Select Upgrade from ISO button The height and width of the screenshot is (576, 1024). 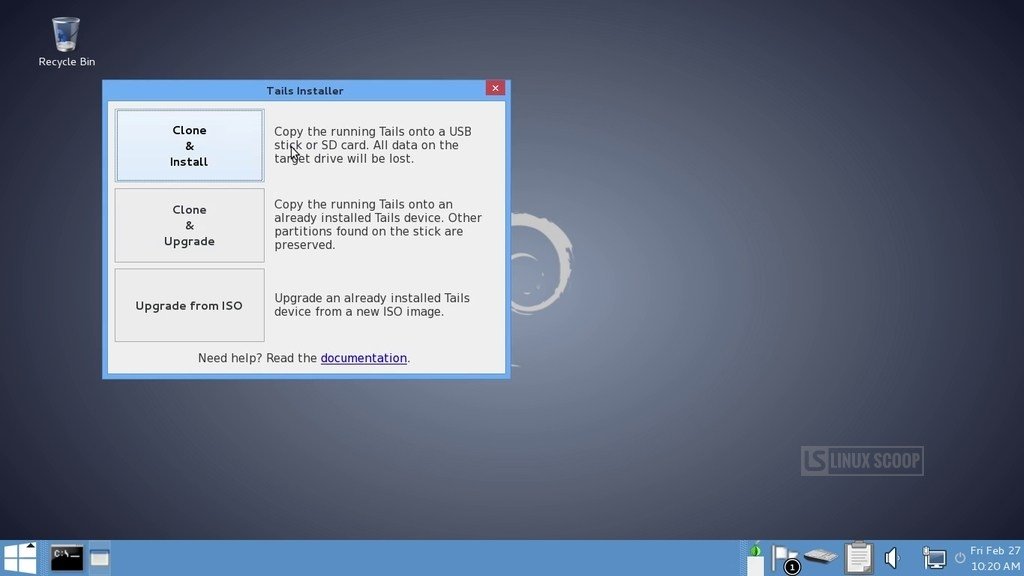pyautogui.click(x=189, y=305)
